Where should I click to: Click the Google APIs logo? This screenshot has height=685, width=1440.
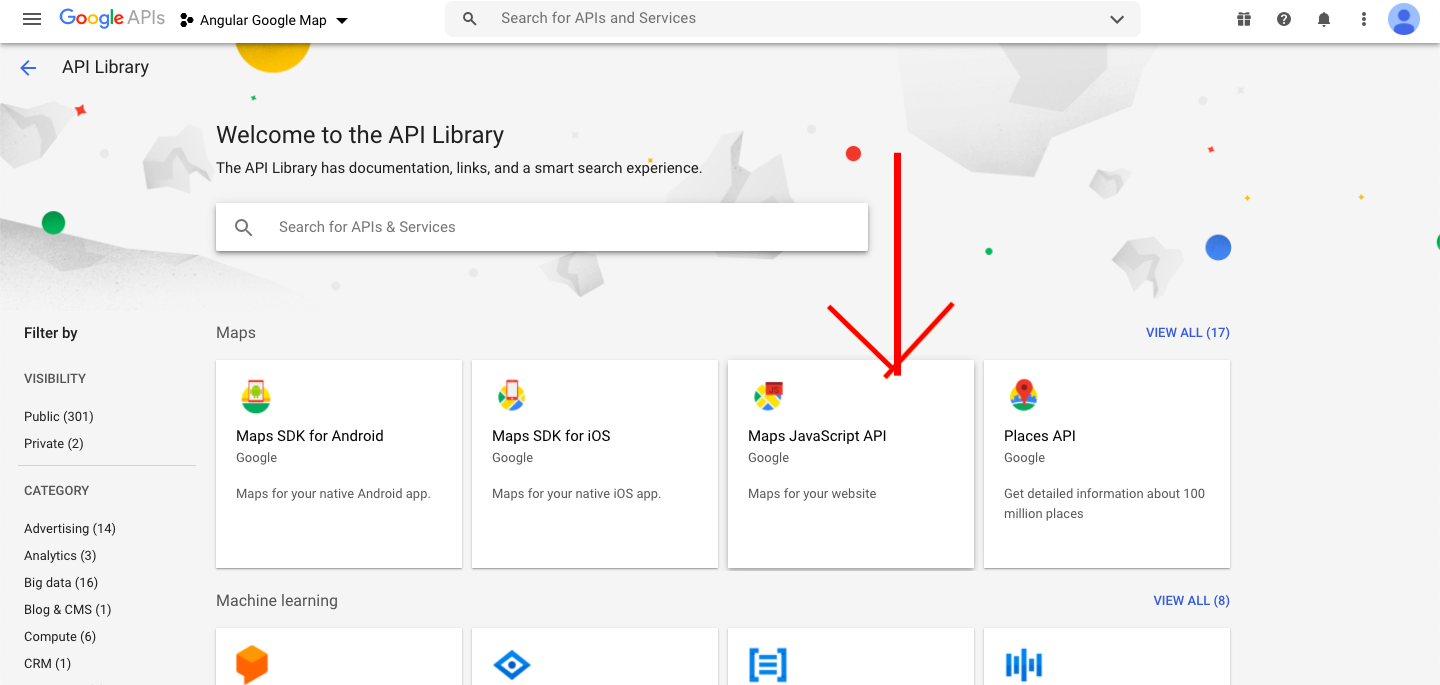[112, 19]
